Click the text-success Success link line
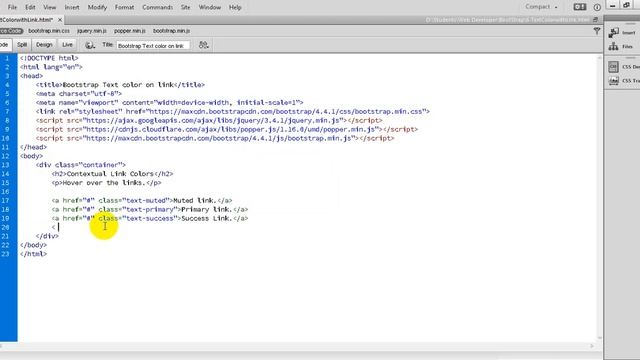 (x=150, y=218)
